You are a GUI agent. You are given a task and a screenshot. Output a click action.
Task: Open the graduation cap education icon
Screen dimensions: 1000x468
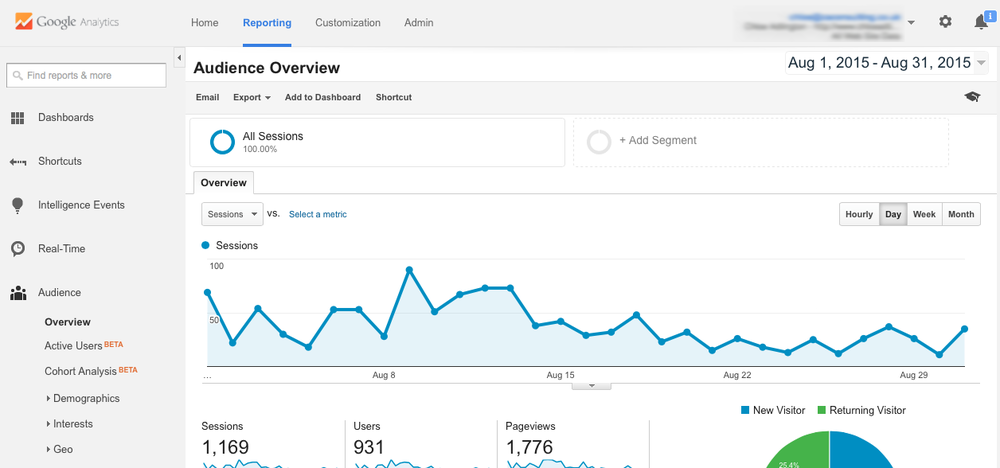tap(972, 97)
